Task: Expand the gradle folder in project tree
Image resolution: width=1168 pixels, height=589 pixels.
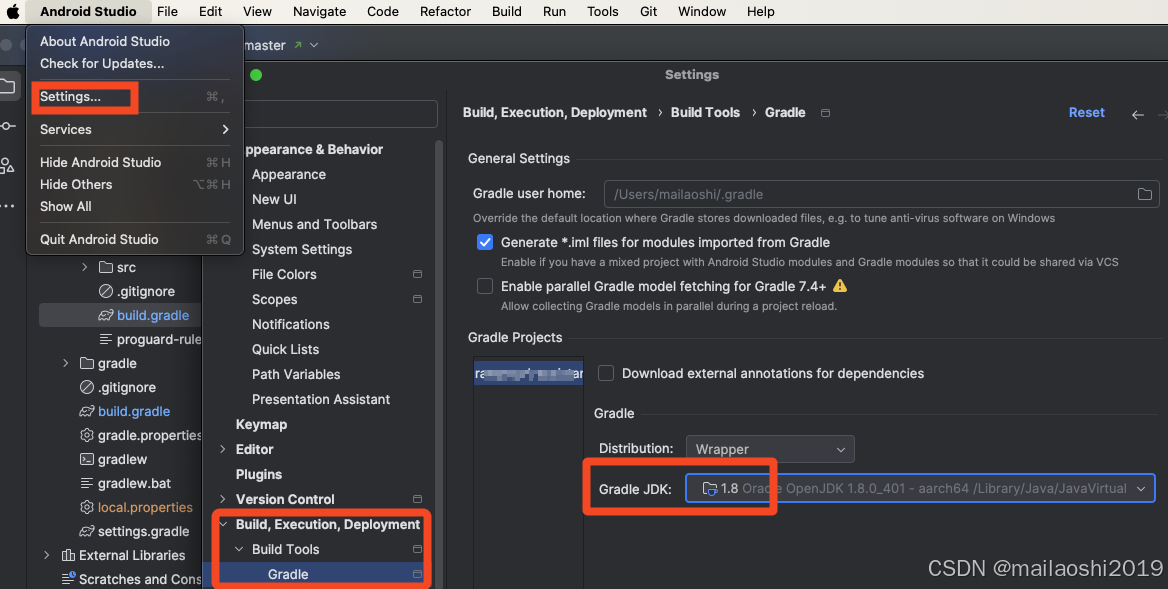Action: coord(66,363)
